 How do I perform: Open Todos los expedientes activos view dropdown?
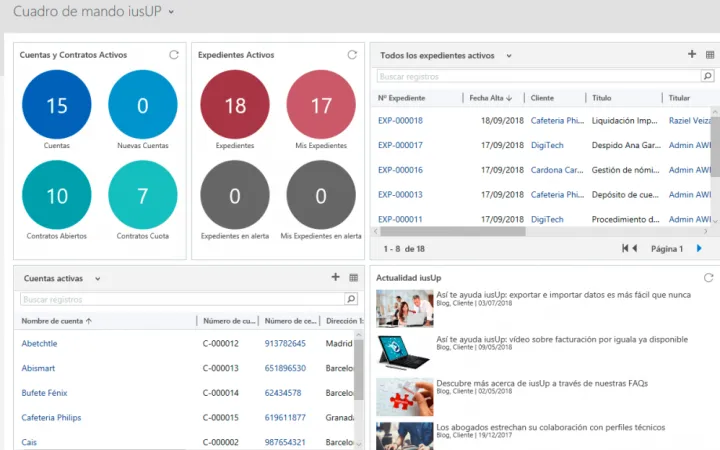(509, 56)
